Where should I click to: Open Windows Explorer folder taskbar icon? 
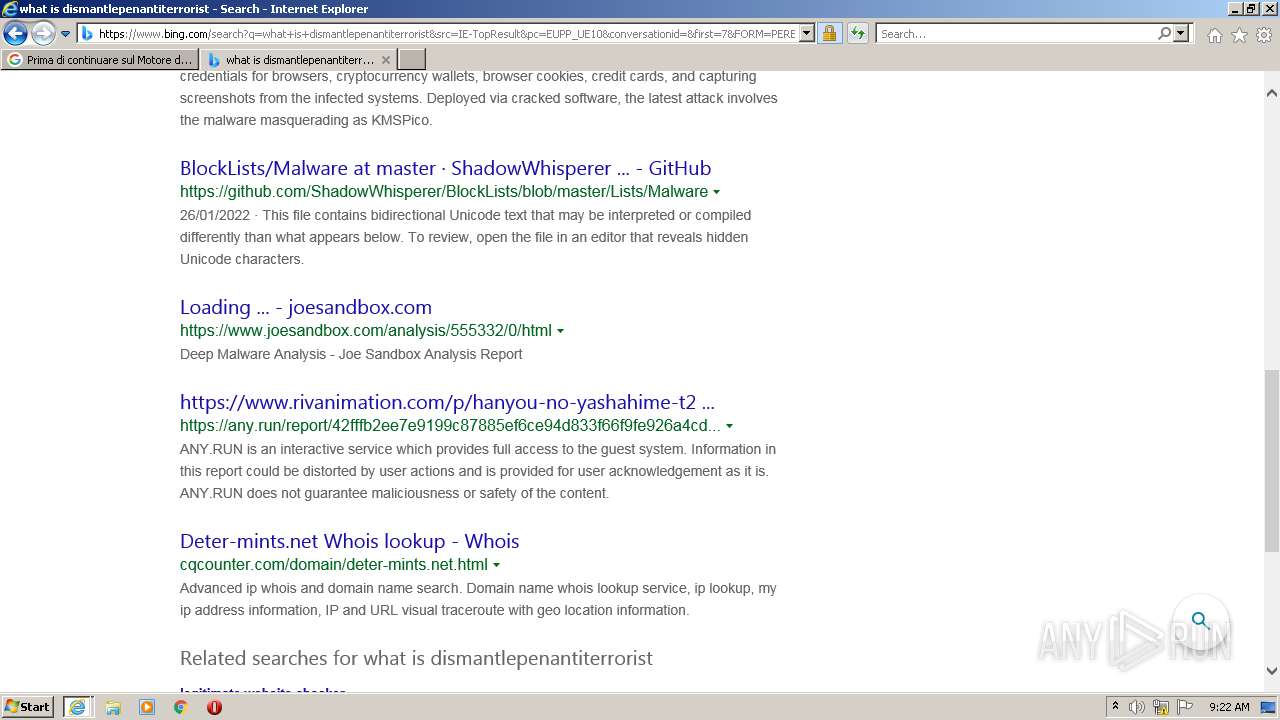[x=113, y=707]
